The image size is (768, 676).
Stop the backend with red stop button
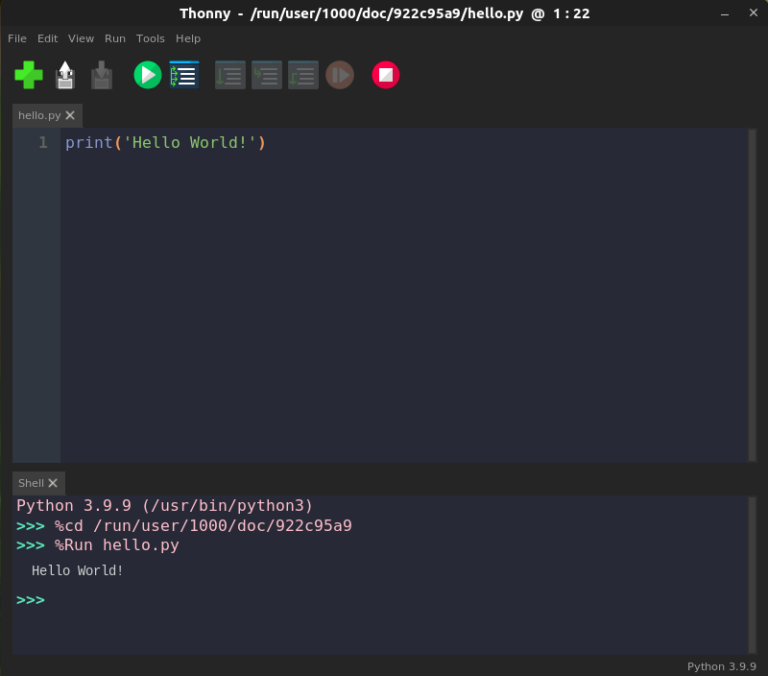pyautogui.click(x=386, y=75)
